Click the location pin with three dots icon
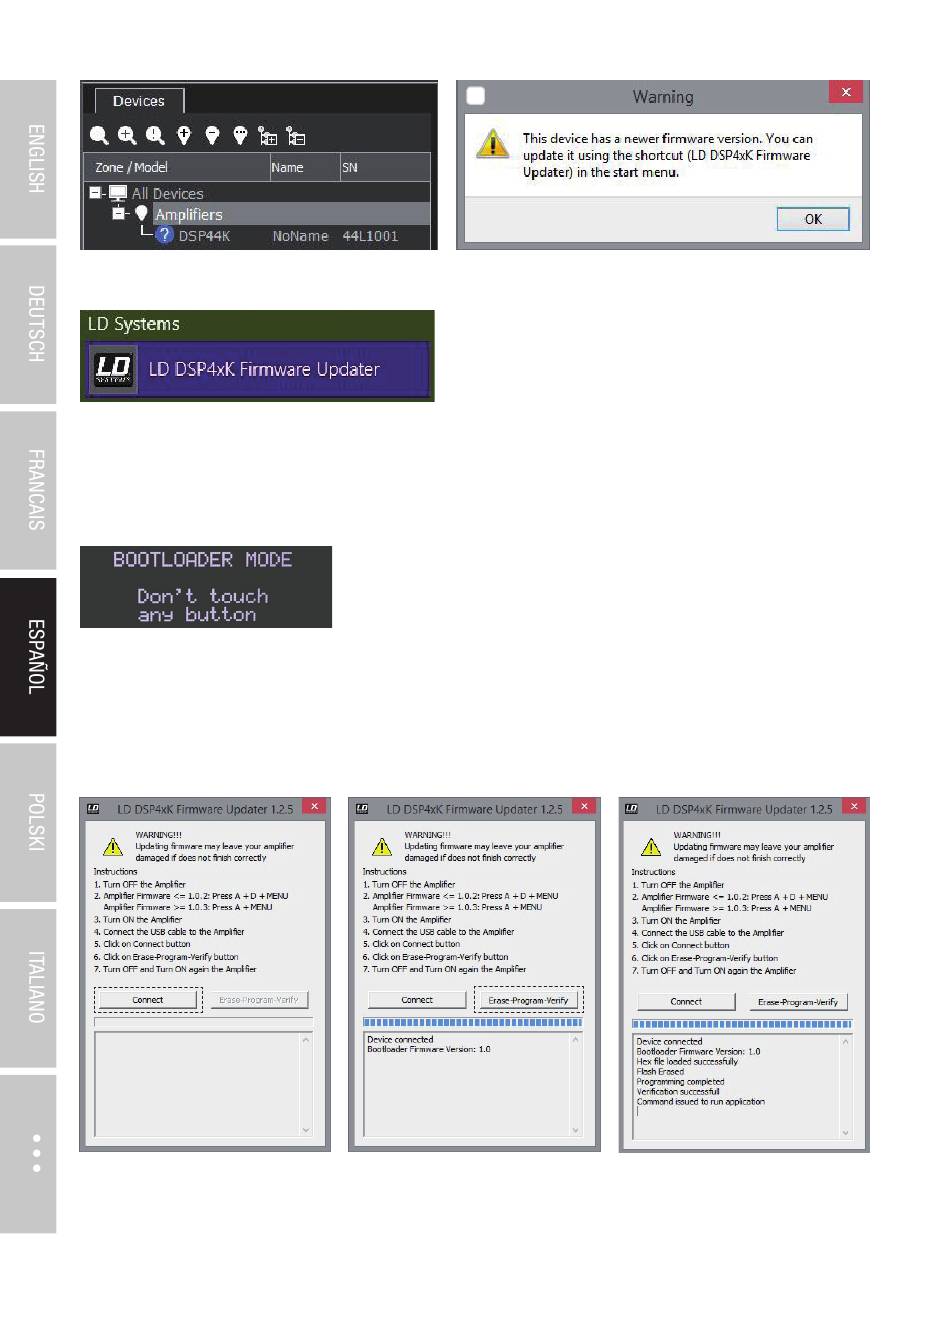The image size is (950, 1332). (240, 135)
